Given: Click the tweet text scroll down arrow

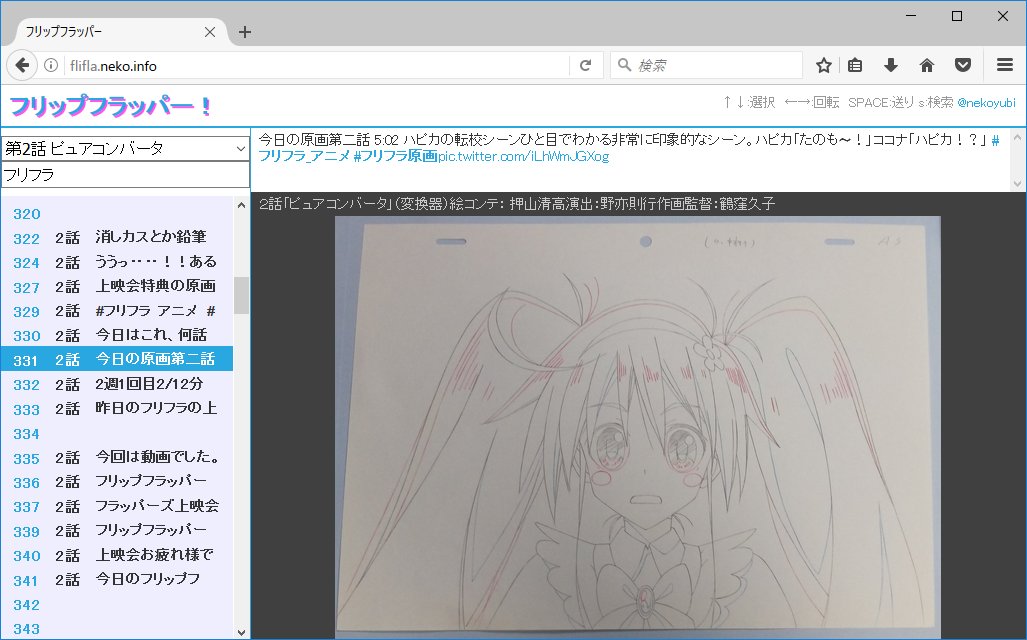Looking at the screenshot, I should point(1017,183).
